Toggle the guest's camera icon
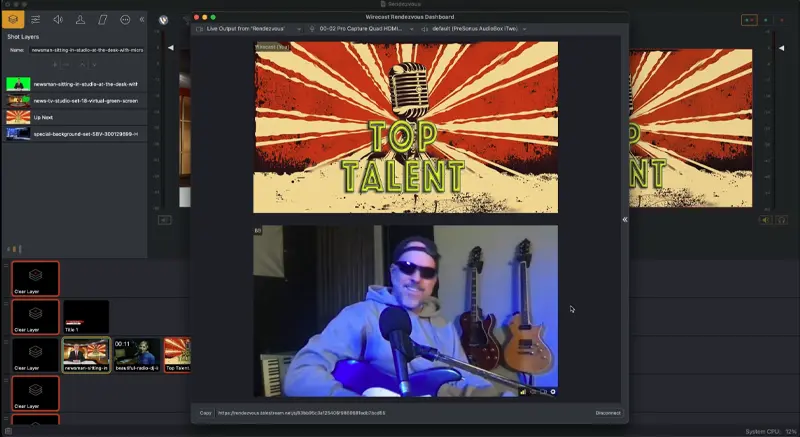800x437 pixels. click(x=543, y=392)
